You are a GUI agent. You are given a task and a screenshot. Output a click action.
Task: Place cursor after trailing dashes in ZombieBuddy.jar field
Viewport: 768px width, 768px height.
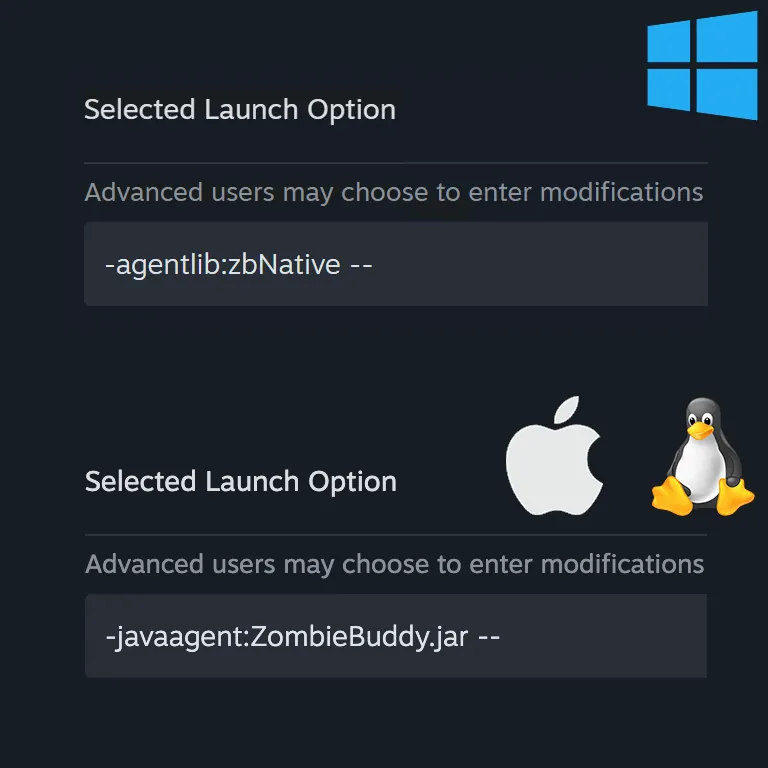click(x=502, y=636)
